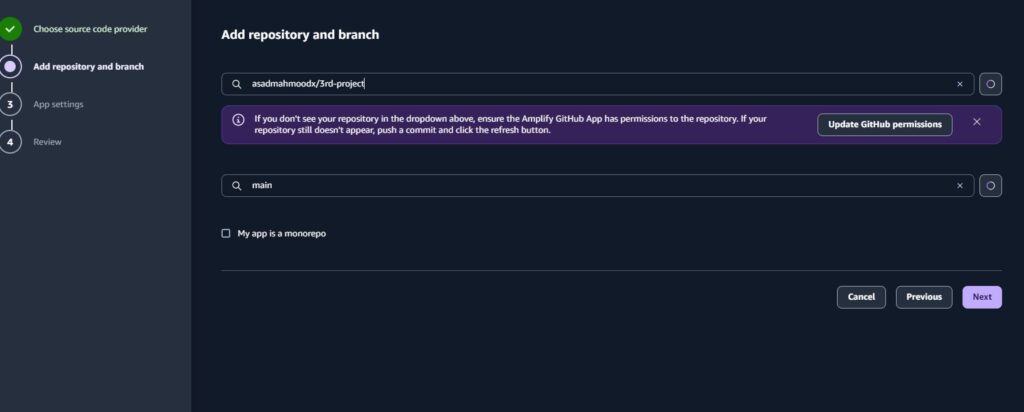Click Update GitHub permissions button
1024x412 pixels.
coord(885,124)
